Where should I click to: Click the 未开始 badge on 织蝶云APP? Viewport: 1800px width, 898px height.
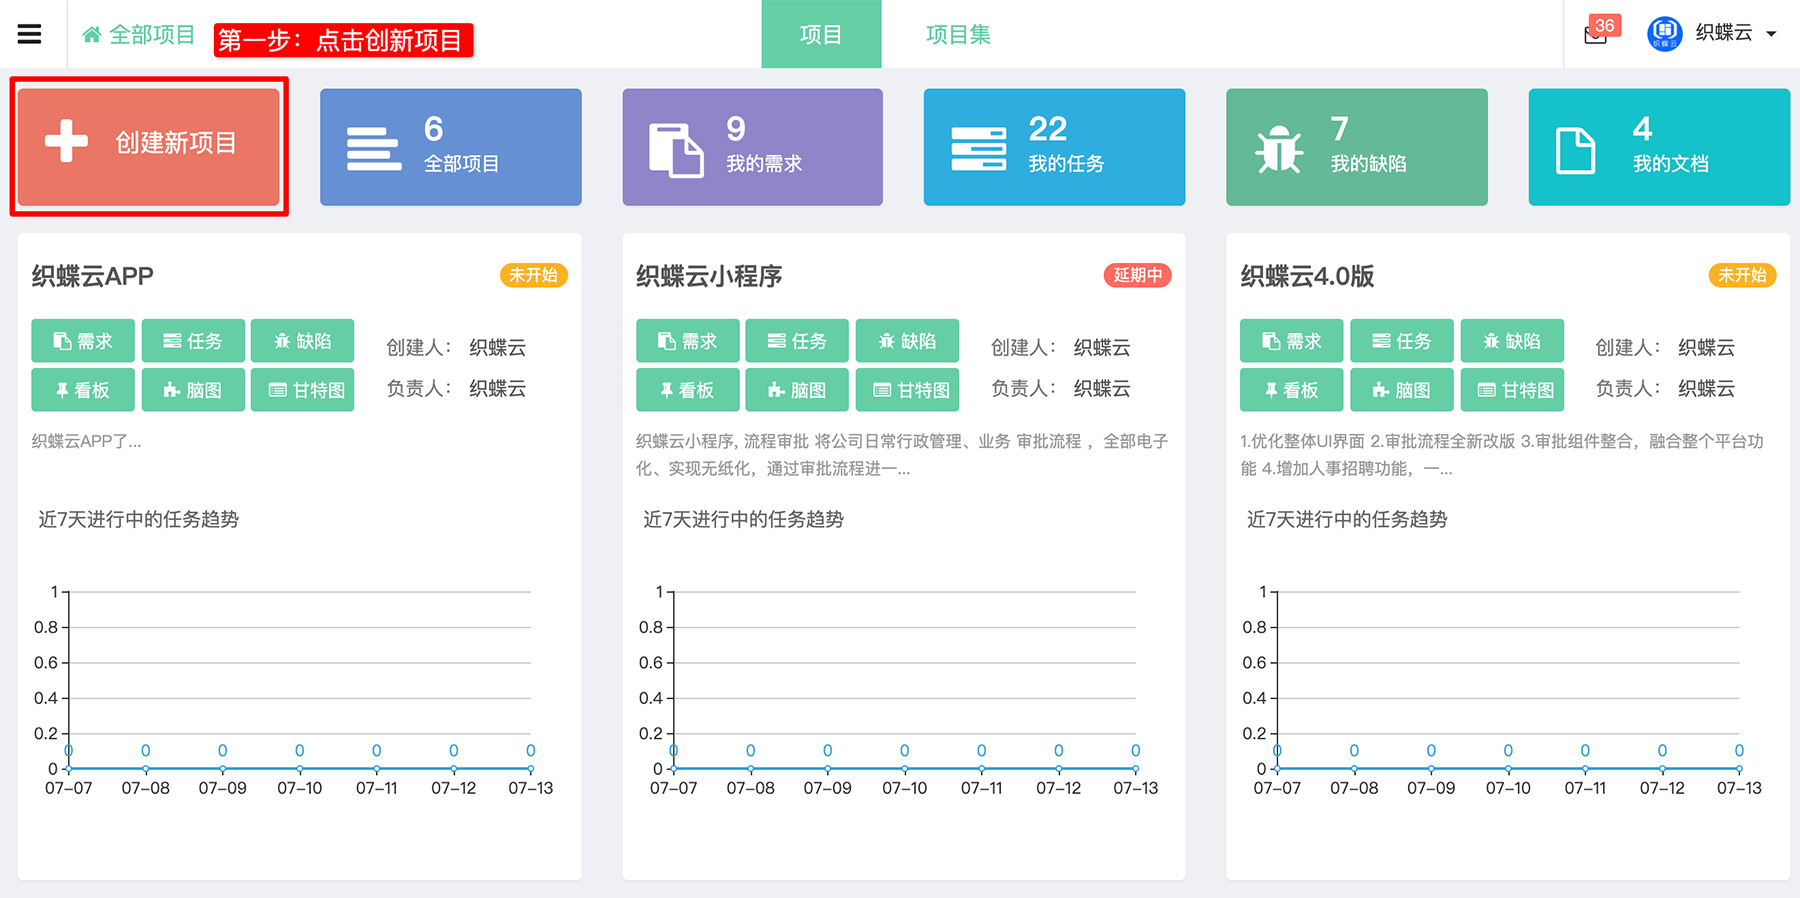tap(534, 275)
